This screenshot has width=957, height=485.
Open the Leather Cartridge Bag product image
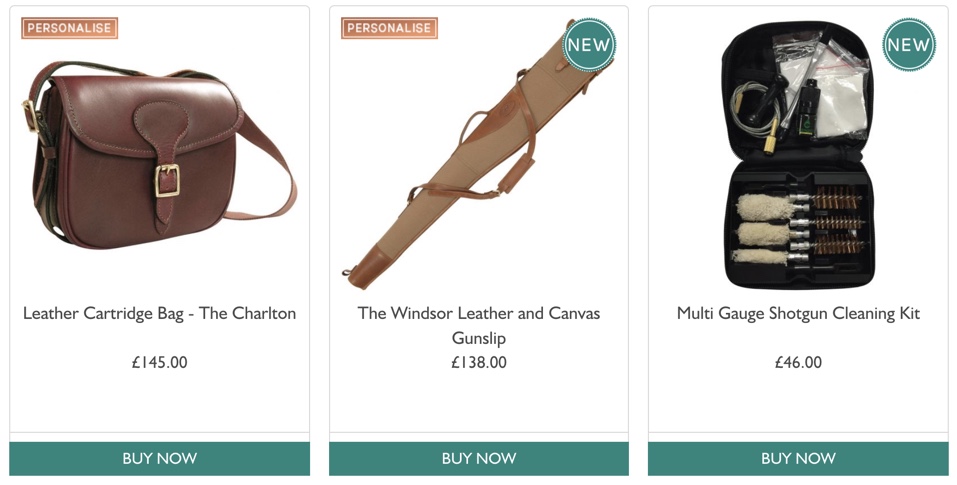(x=159, y=154)
